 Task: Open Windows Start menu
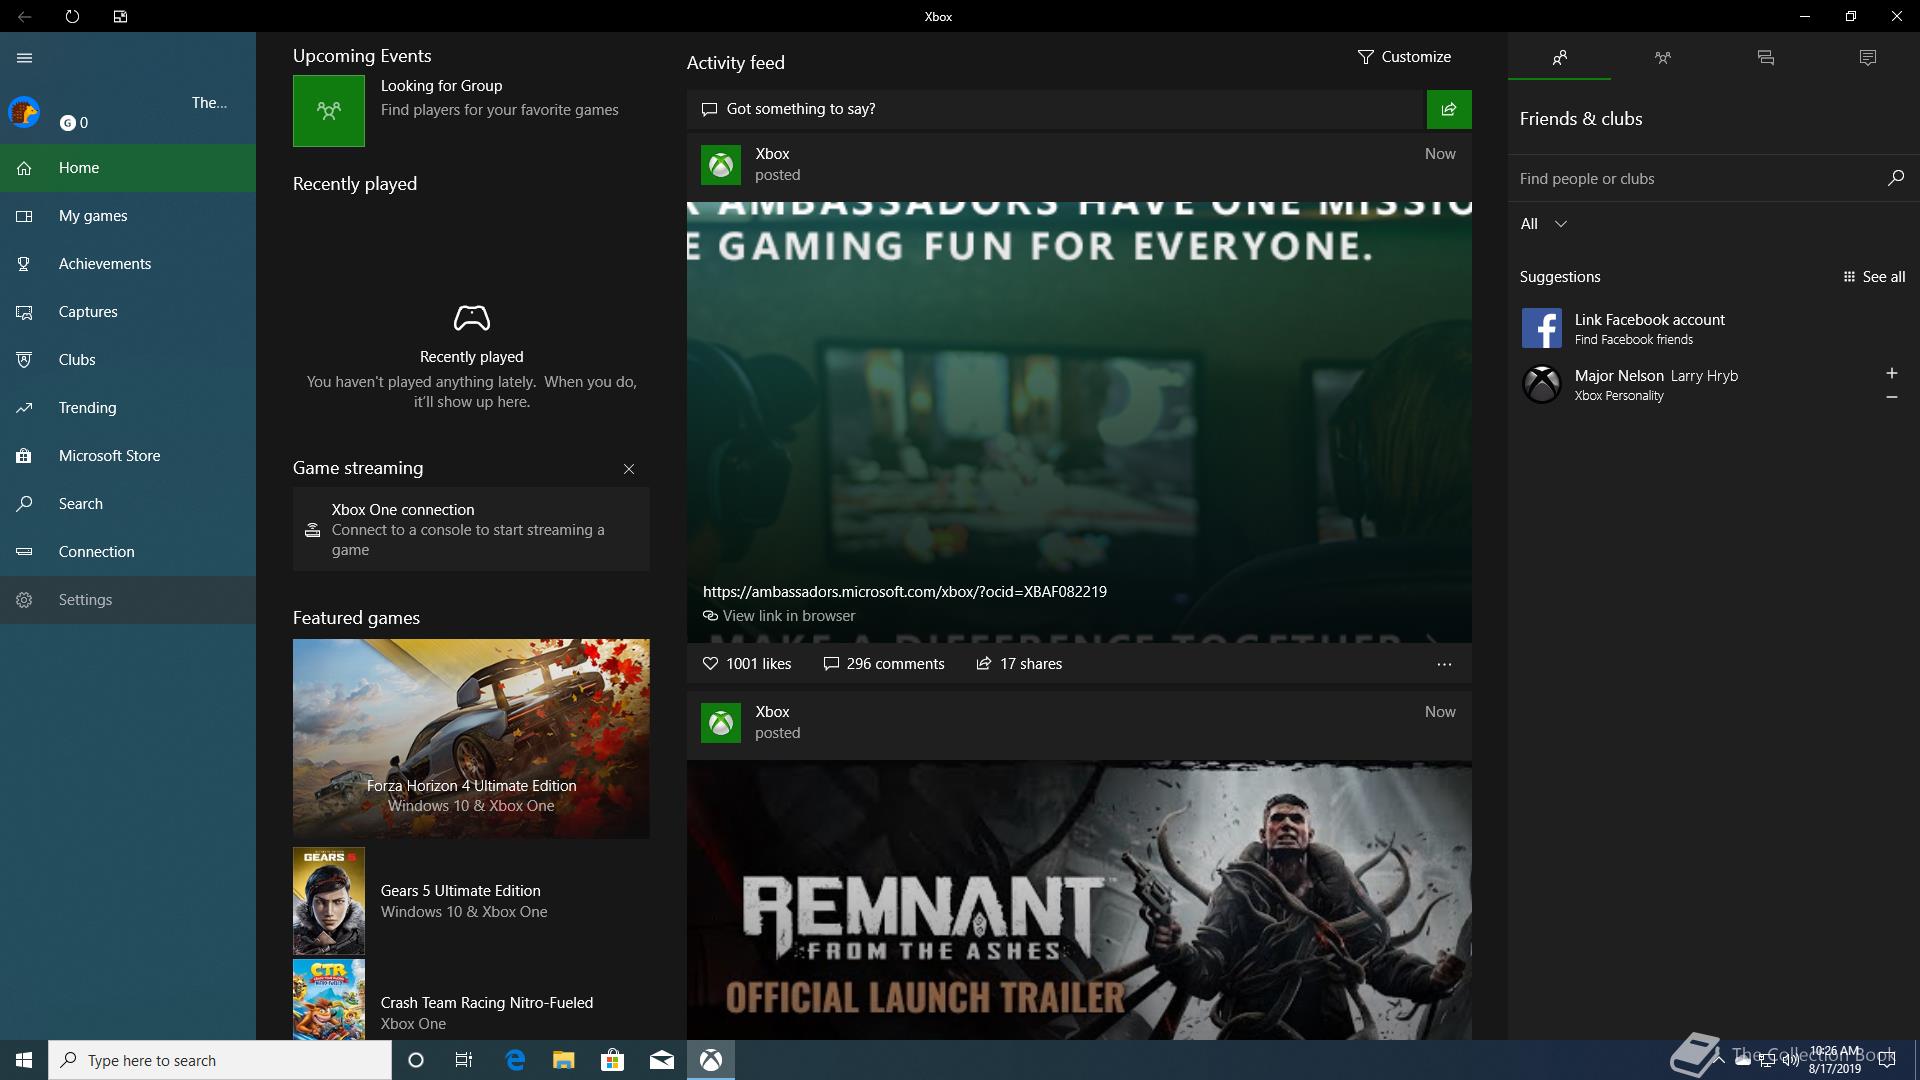[24, 1060]
